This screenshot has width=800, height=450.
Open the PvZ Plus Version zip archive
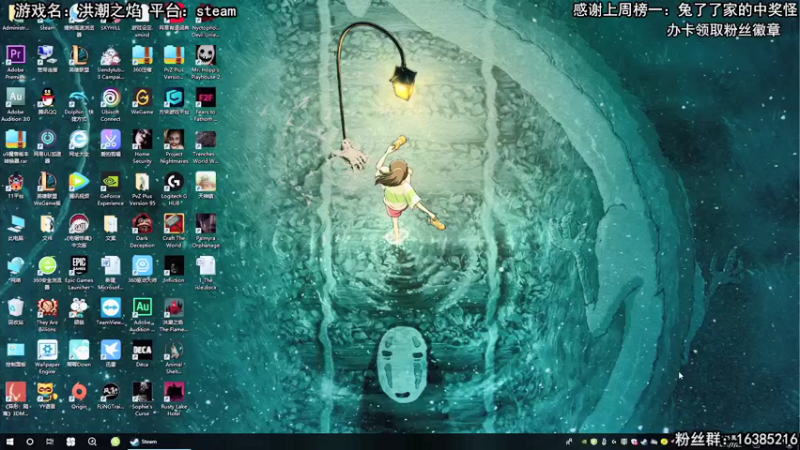pos(174,62)
